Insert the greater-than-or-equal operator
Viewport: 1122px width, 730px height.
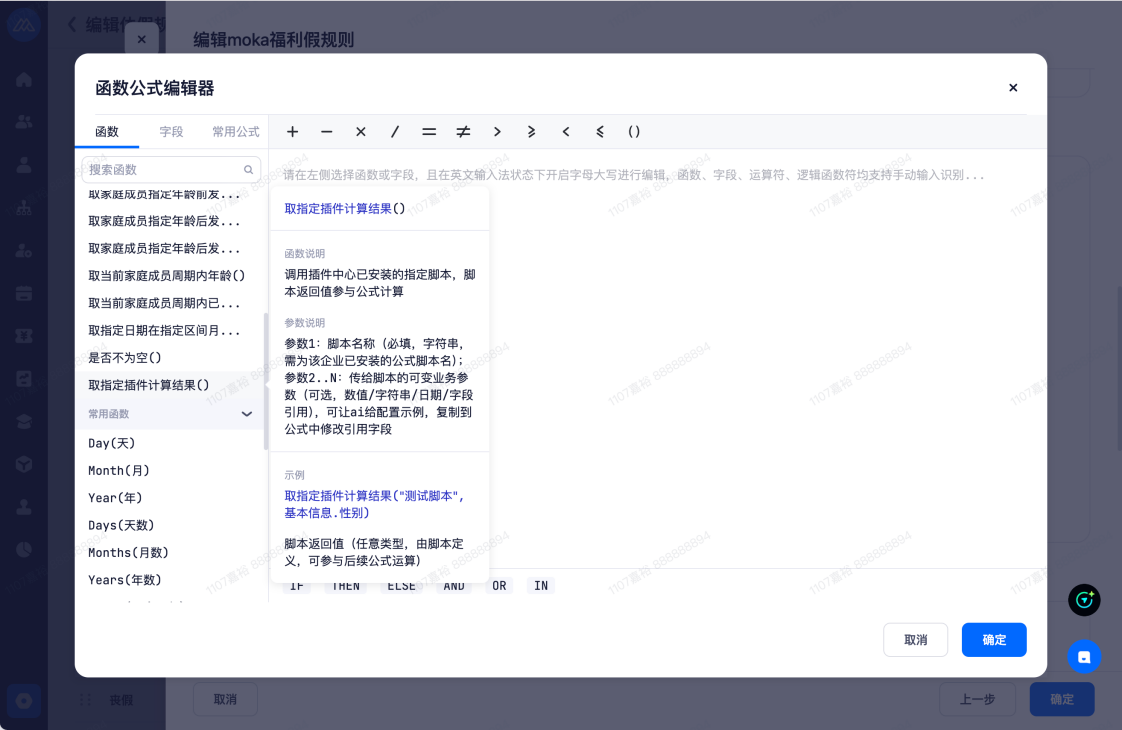(x=531, y=132)
